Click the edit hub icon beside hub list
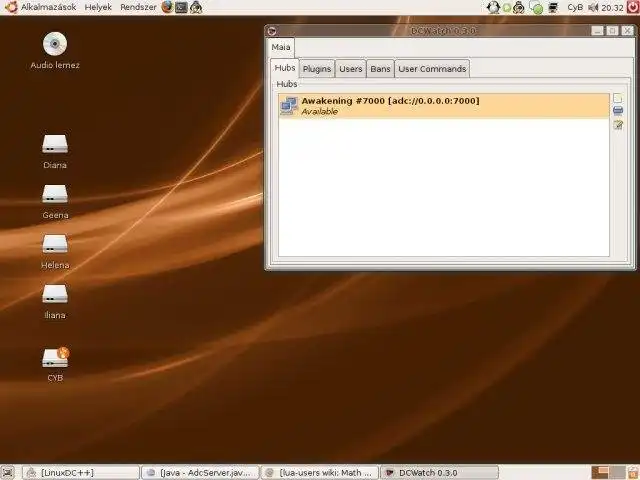The height and width of the screenshot is (480, 640). point(618,125)
